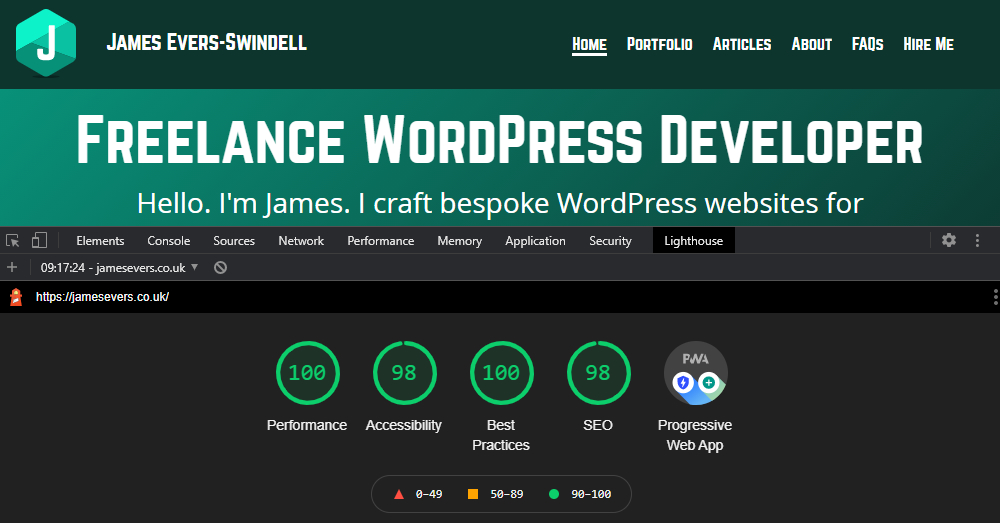The image size is (1000, 523).
Task: Click the SEO label under gauge
Action: [x=598, y=425]
